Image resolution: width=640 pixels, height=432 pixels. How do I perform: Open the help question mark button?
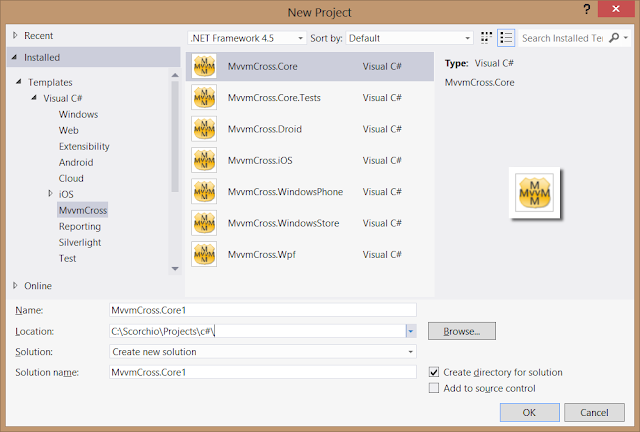click(x=587, y=9)
